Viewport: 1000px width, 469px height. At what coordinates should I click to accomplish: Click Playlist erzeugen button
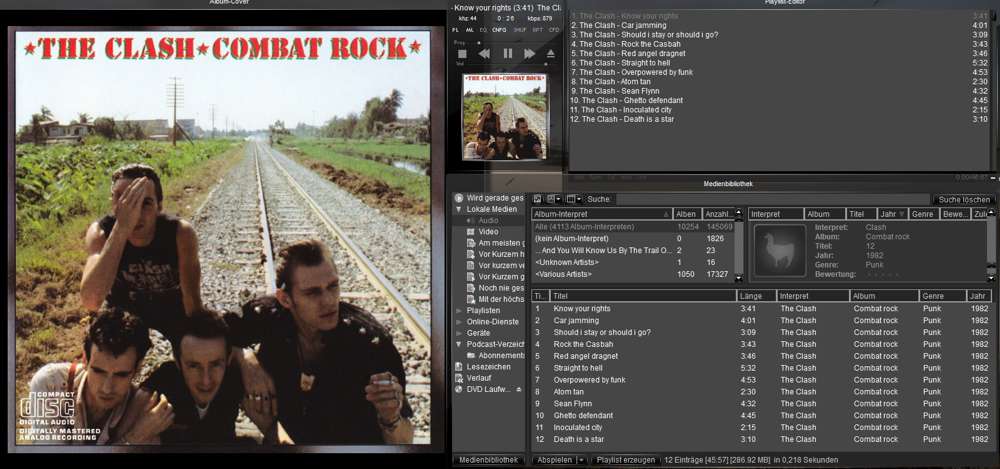625,460
